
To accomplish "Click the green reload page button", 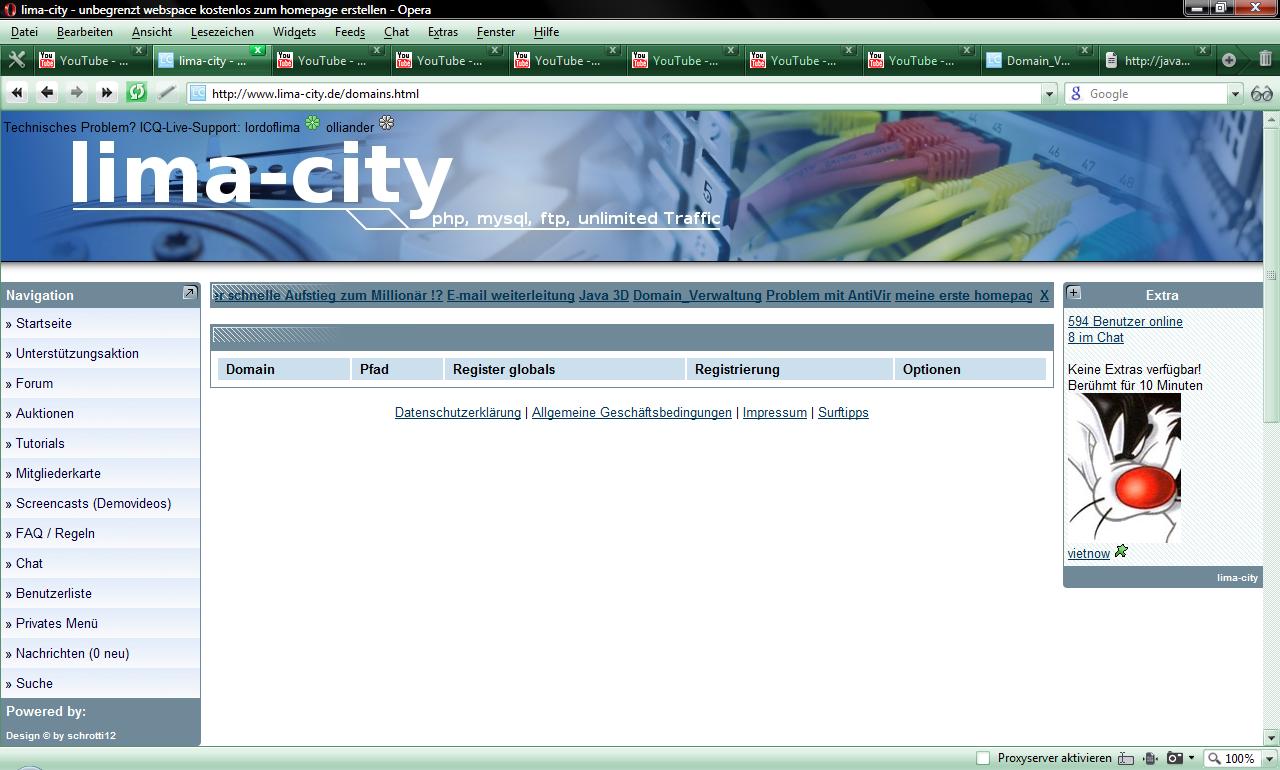I will pyautogui.click(x=136, y=93).
